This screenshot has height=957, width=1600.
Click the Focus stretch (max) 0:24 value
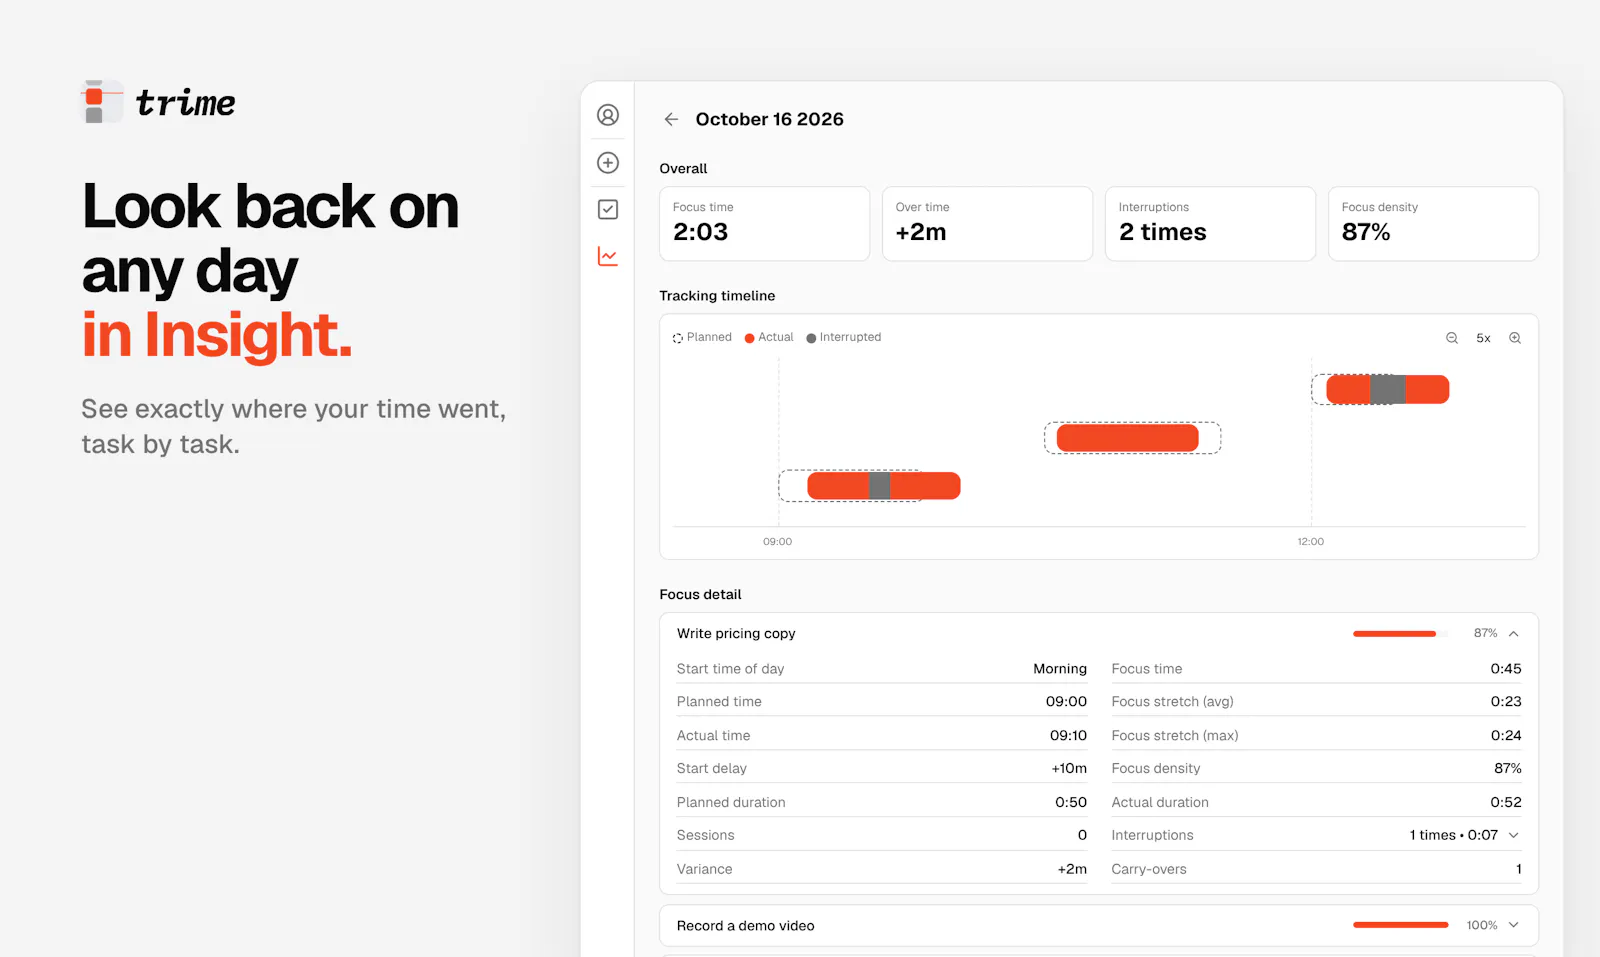point(1506,735)
